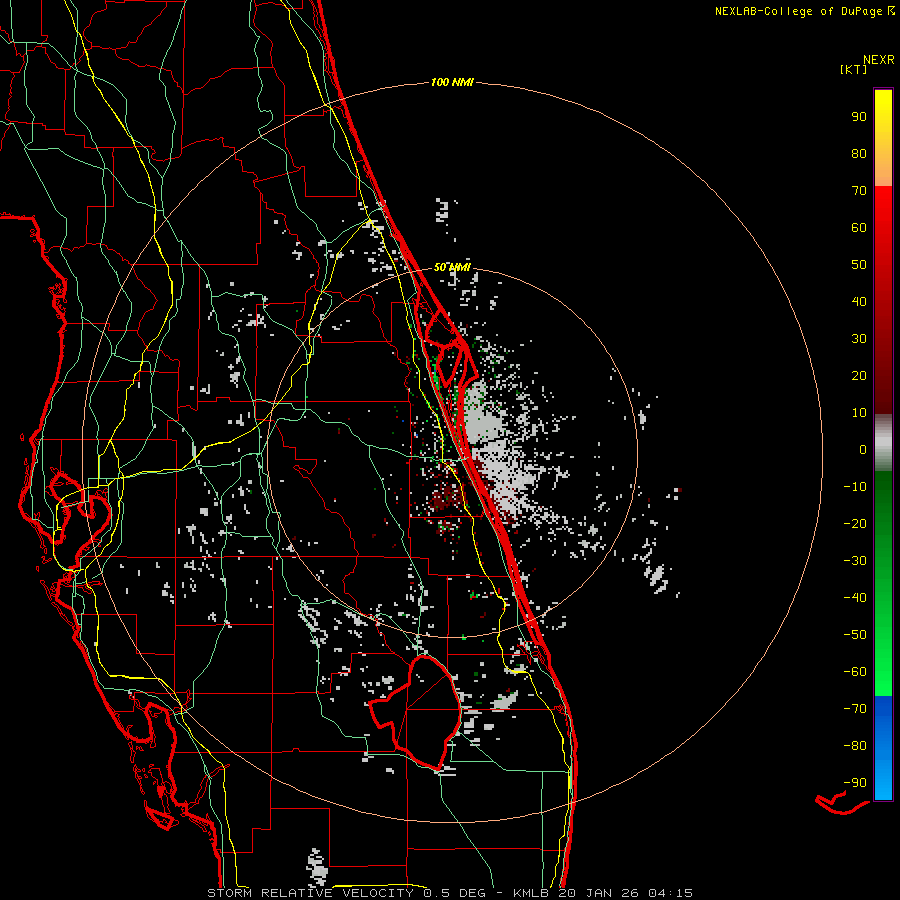Click the -60 value on the velocity scale
Image resolution: width=900 pixels, height=900 pixels.
pos(855,672)
